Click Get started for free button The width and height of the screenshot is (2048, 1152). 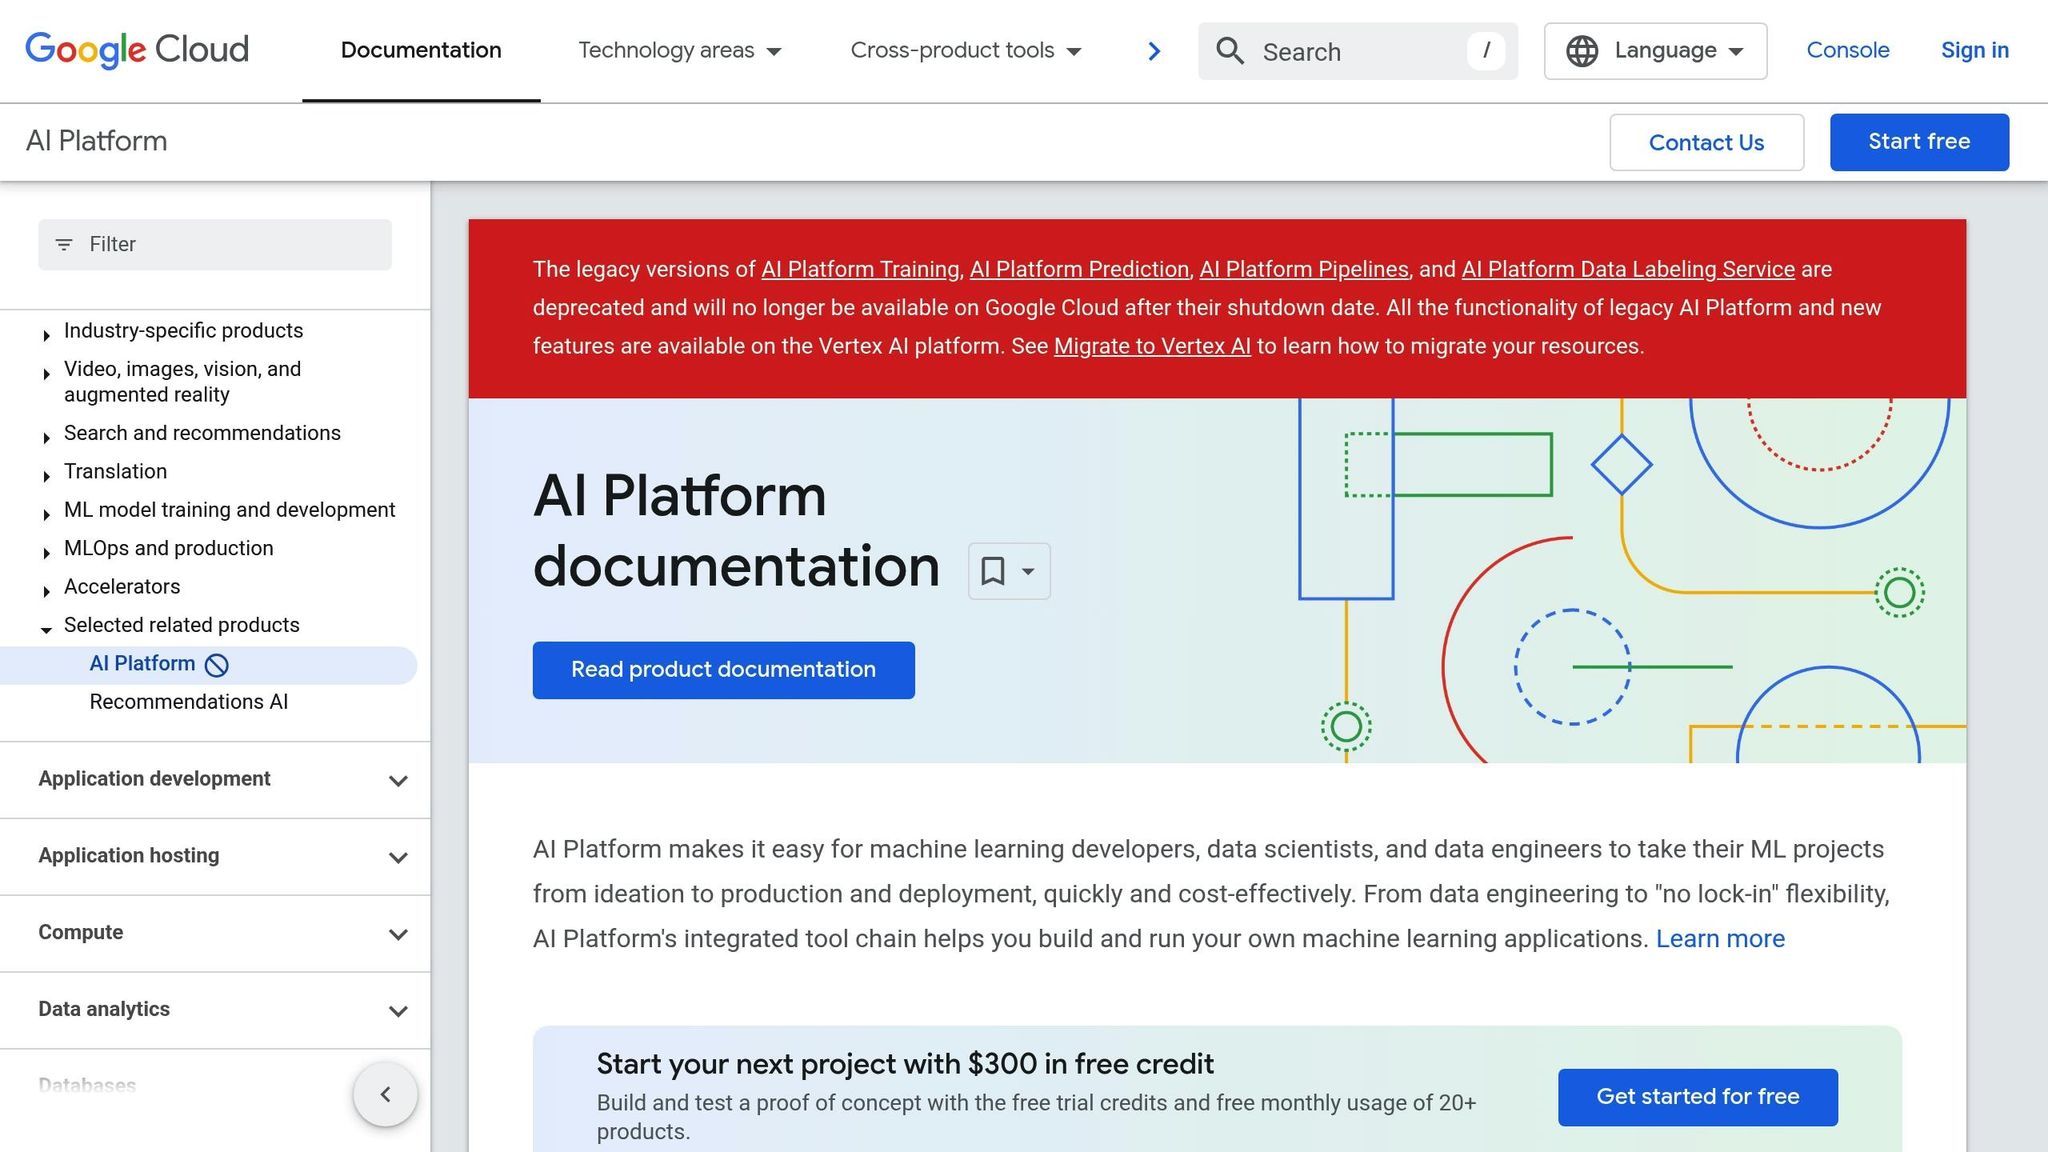click(x=1697, y=1097)
